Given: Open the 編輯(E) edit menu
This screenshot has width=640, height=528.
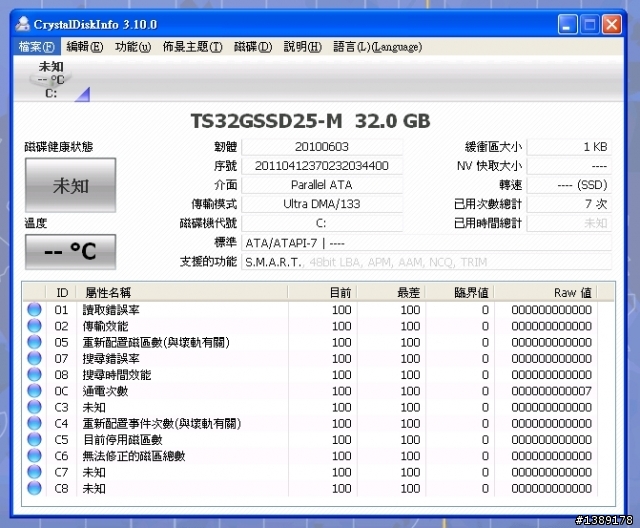Looking at the screenshot, I should (x=84, y=47).
